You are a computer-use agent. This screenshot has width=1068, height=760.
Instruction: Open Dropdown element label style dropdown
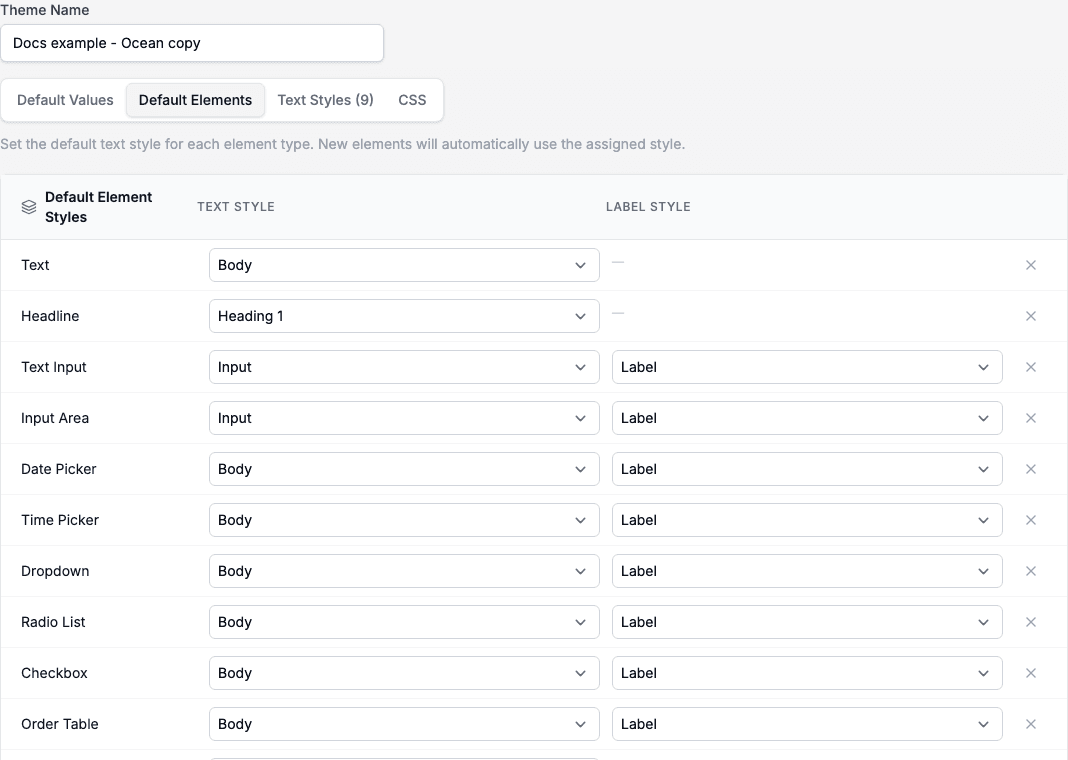point(807,571)
